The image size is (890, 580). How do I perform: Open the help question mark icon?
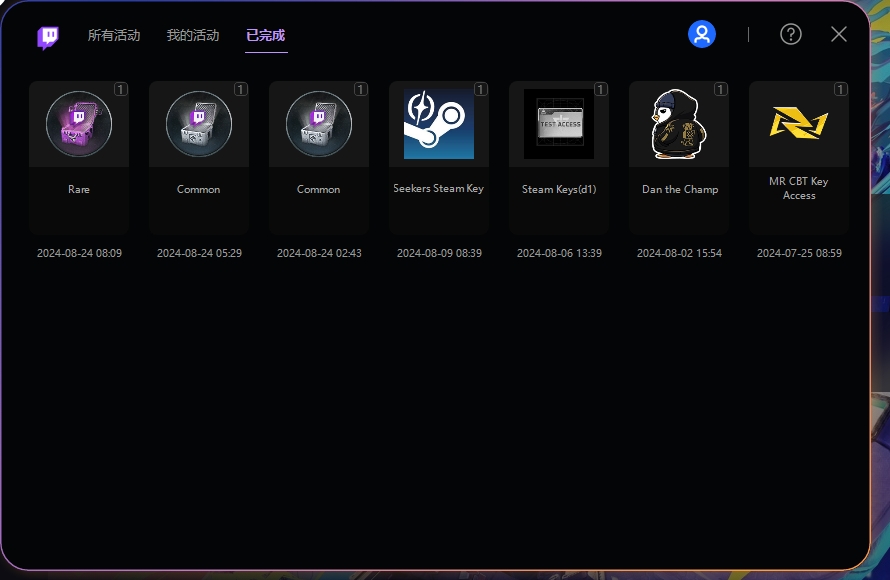click(x=791, y=35)
